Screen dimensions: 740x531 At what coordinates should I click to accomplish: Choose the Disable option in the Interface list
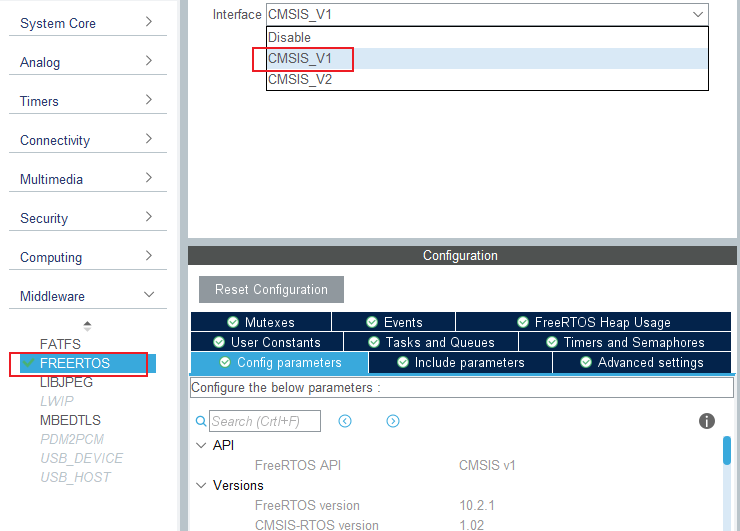pyautogui.click(x=487, y=37)
